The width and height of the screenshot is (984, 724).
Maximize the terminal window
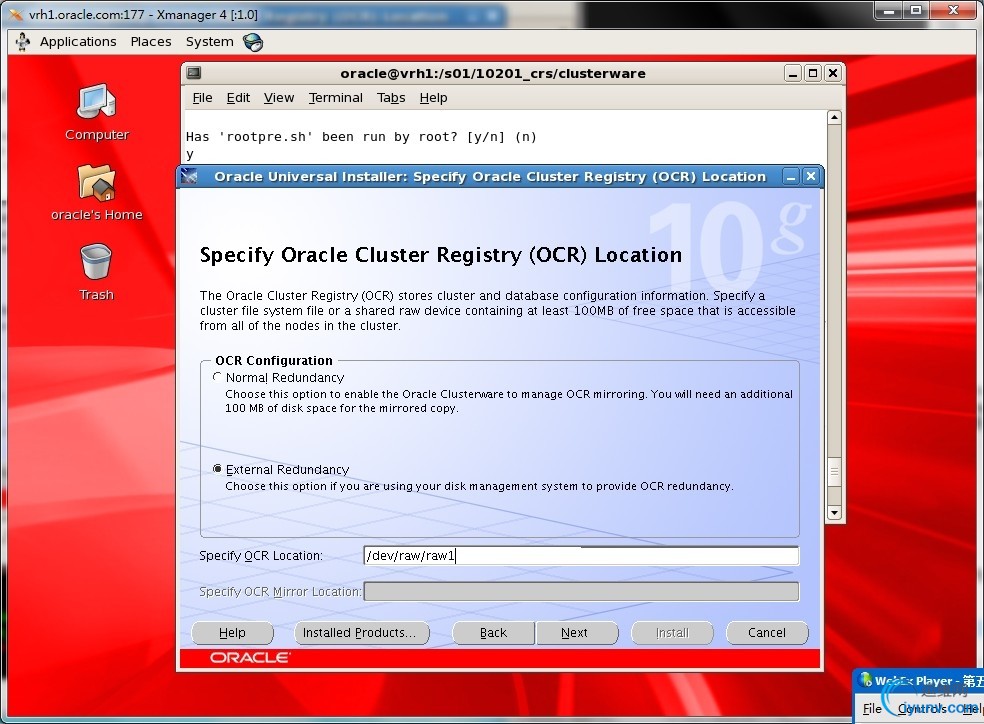point(813,73)
